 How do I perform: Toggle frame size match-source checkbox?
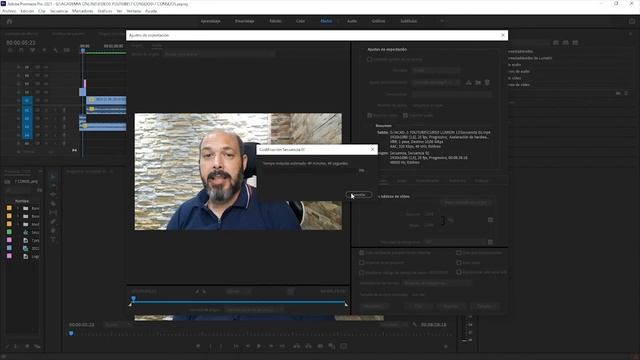490,220
